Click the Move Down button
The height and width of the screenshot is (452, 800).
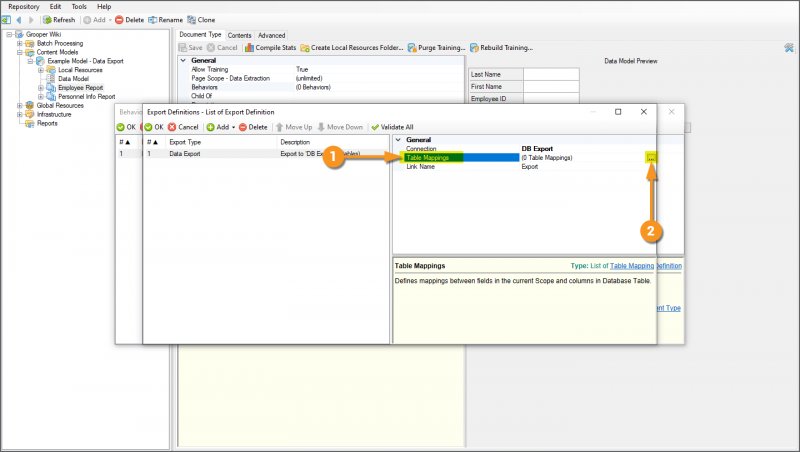340,127
